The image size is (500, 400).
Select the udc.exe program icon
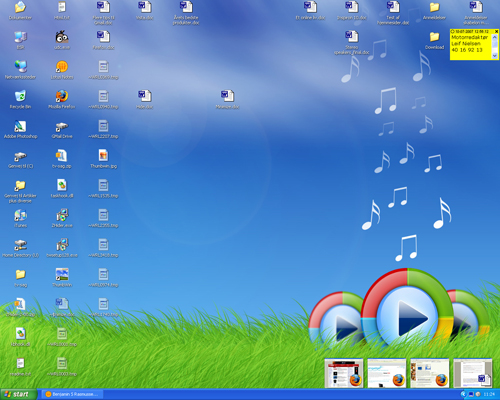pyautogui.click(x=62, y=37)
